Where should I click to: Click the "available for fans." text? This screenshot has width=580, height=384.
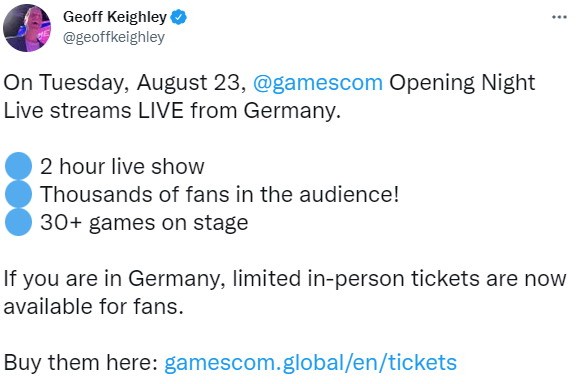pyautogui.click(x=94, y=307)
